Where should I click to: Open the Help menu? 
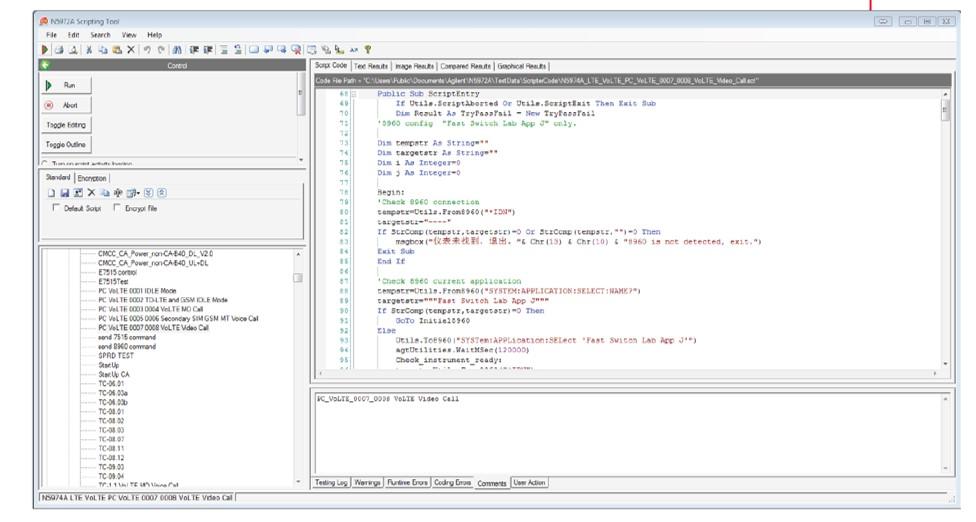tap(154, 35)
